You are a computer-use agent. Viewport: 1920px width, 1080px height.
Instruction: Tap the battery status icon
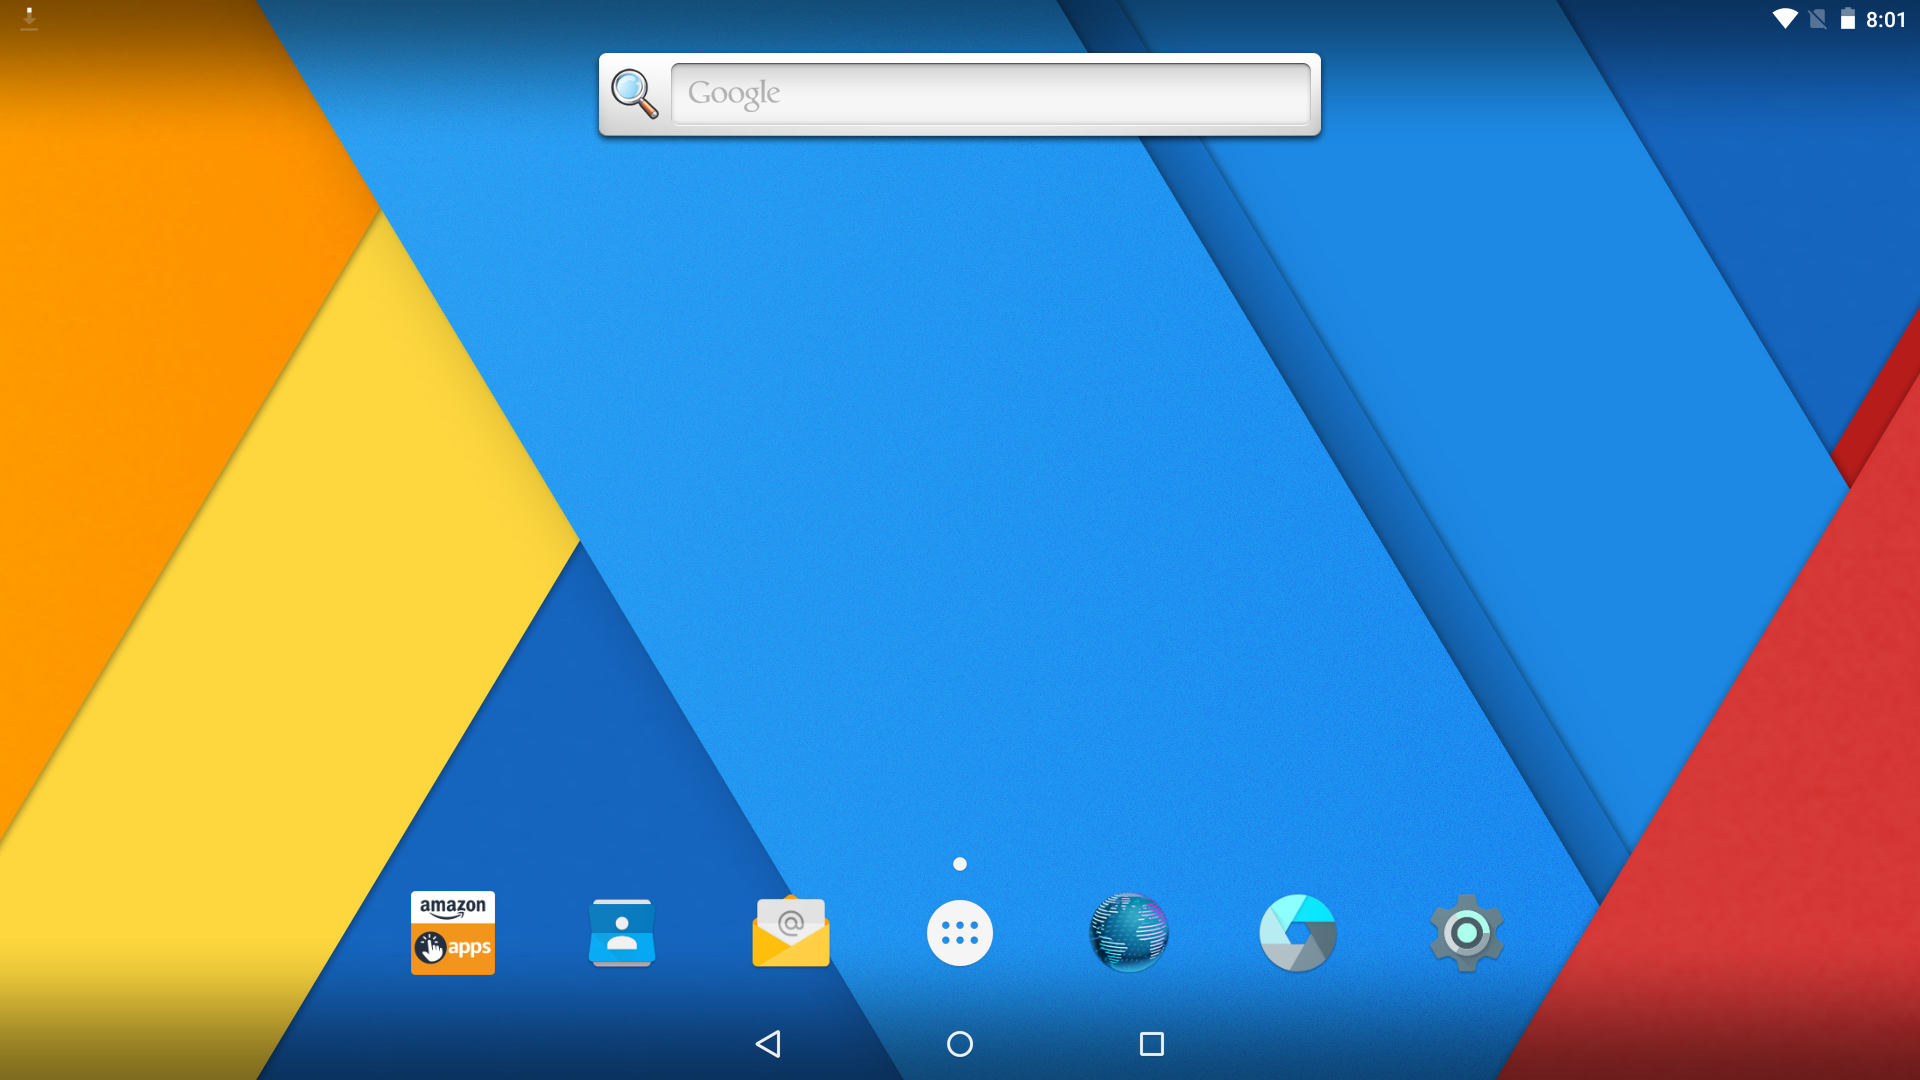tap(1848, 19)
